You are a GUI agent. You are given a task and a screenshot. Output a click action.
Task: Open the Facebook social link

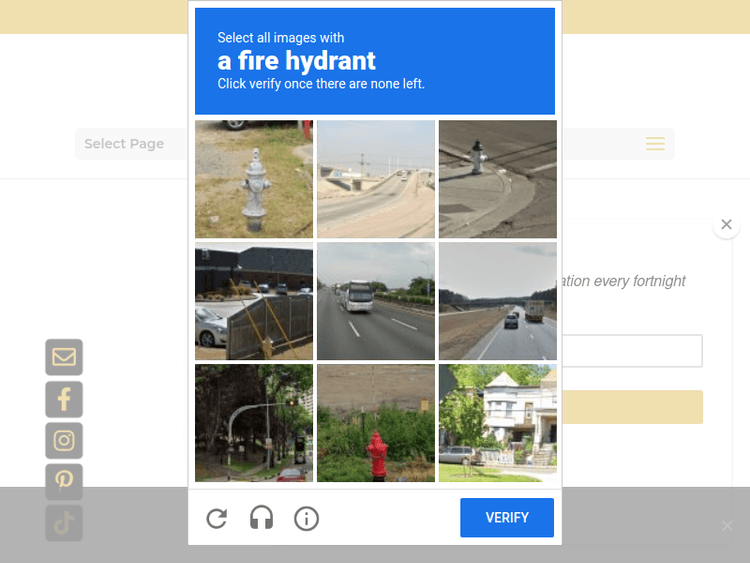64,399
